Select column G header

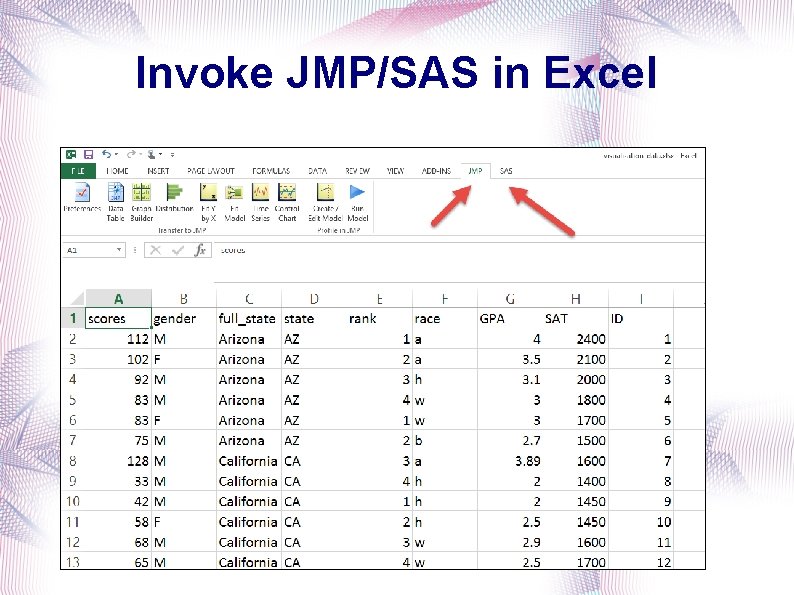click(510, 299)
